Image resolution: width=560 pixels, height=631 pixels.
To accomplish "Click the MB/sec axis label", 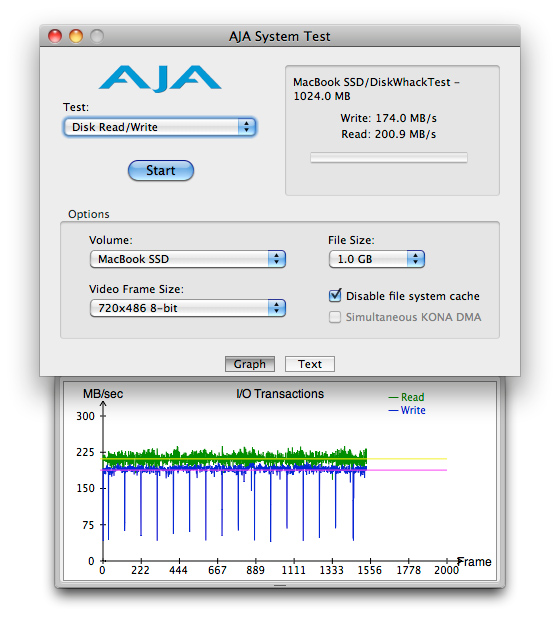I will 103,394.
